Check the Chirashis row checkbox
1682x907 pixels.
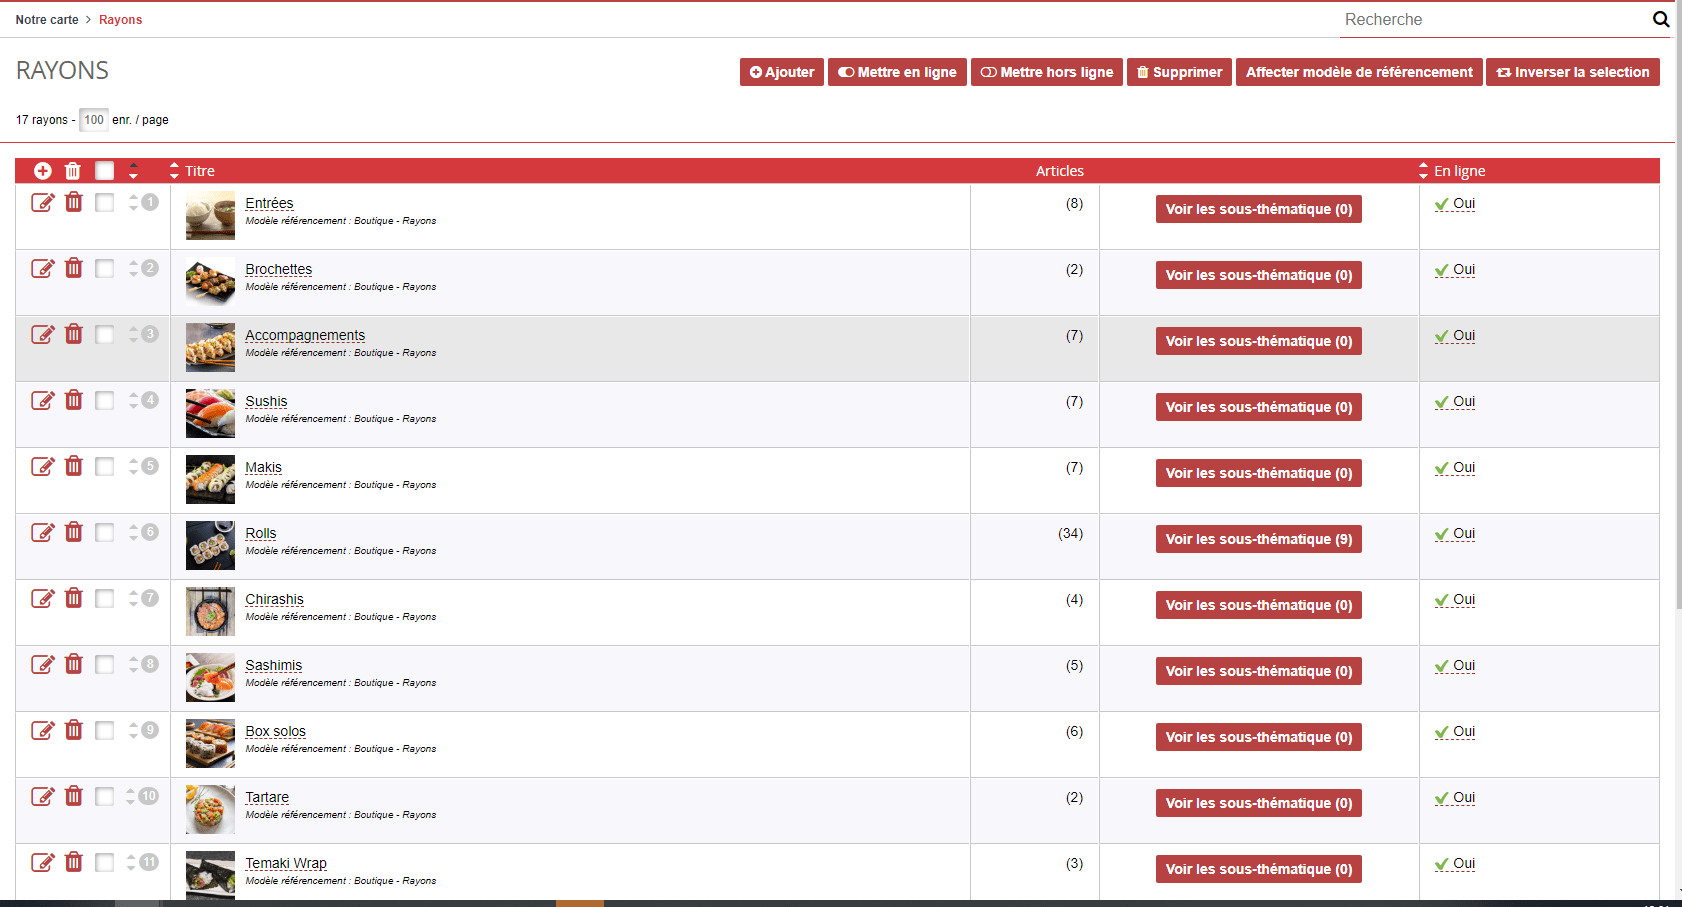[x=104, y=599]
